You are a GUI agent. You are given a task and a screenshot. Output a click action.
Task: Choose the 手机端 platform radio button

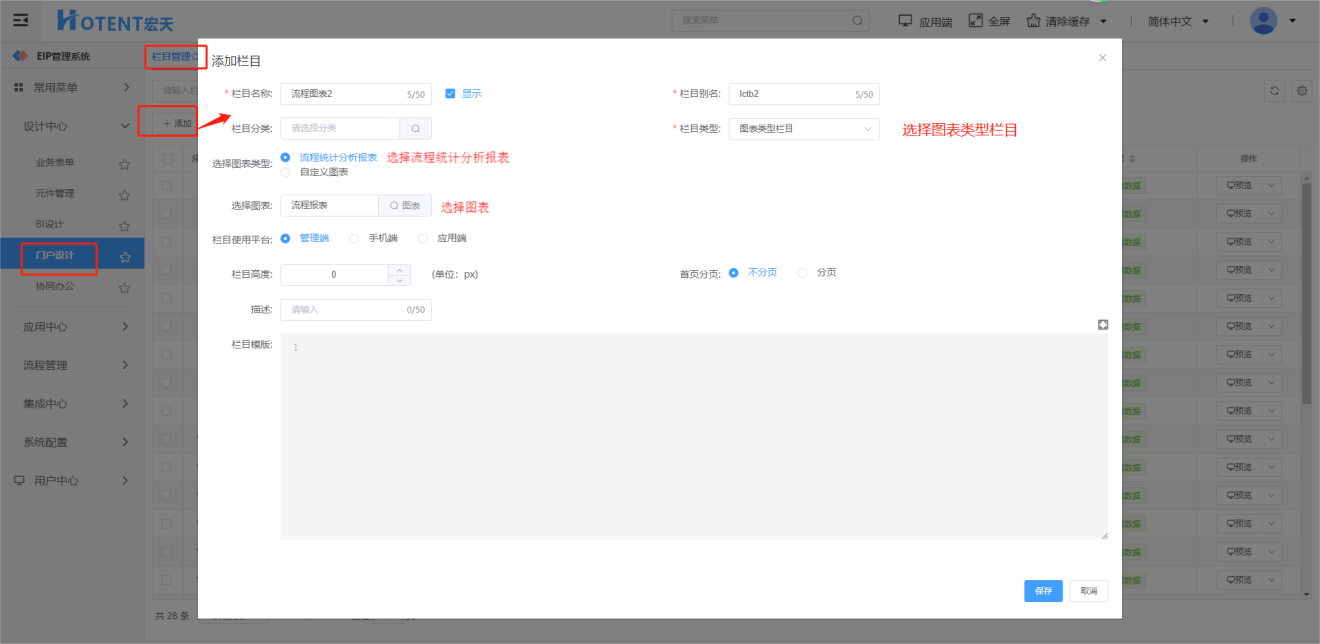(x=354, y=238)
